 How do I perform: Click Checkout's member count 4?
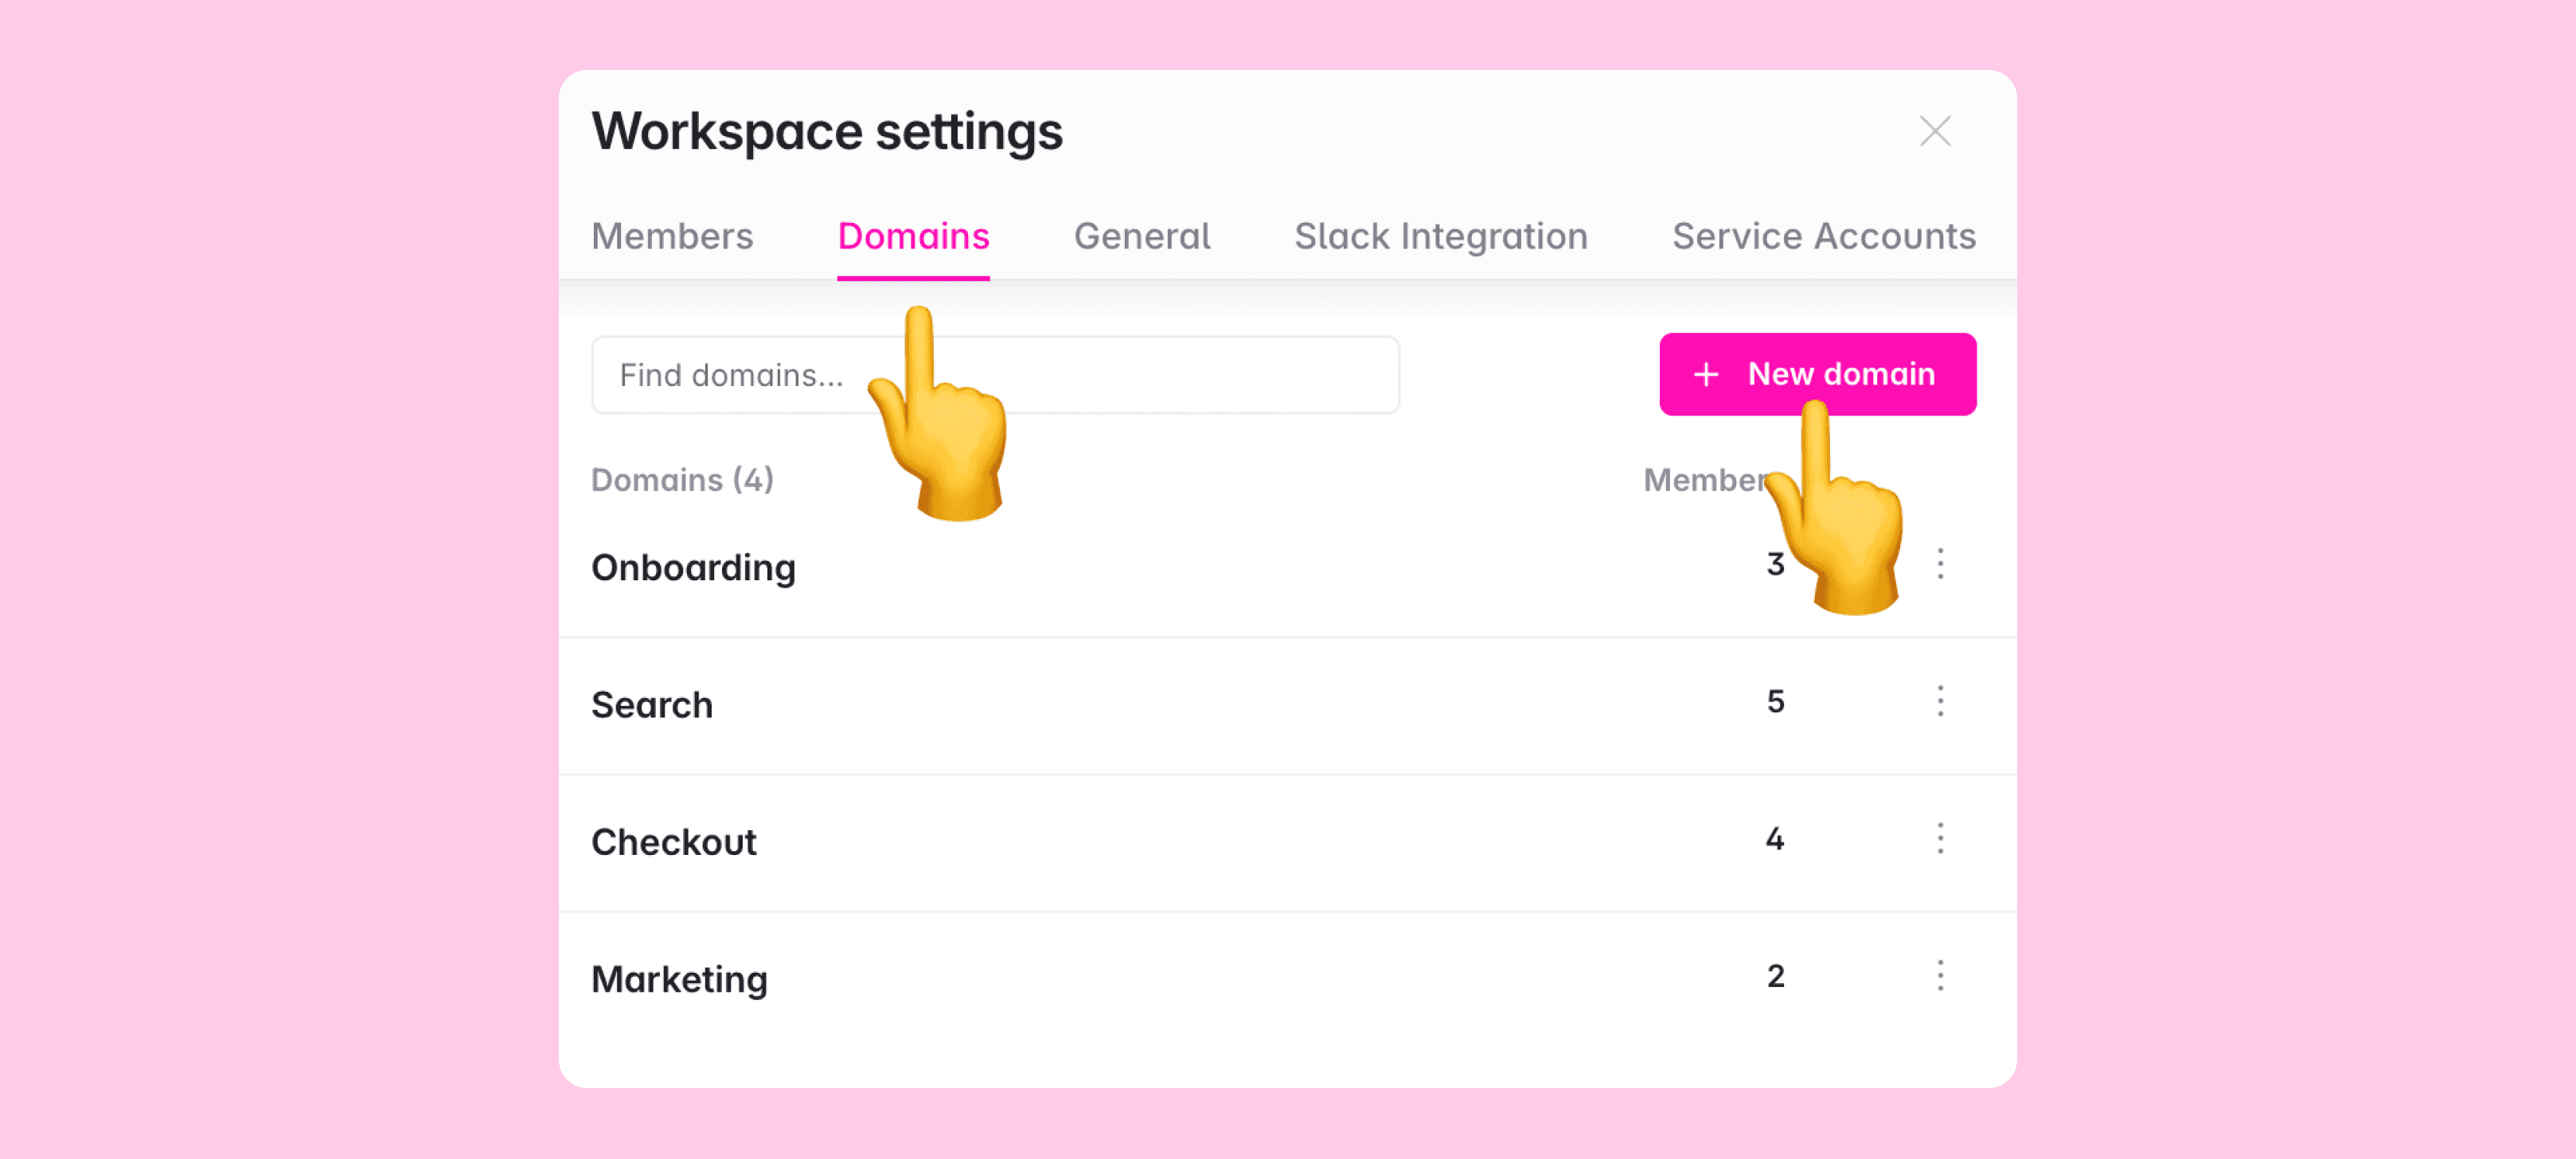[1775, 838]
